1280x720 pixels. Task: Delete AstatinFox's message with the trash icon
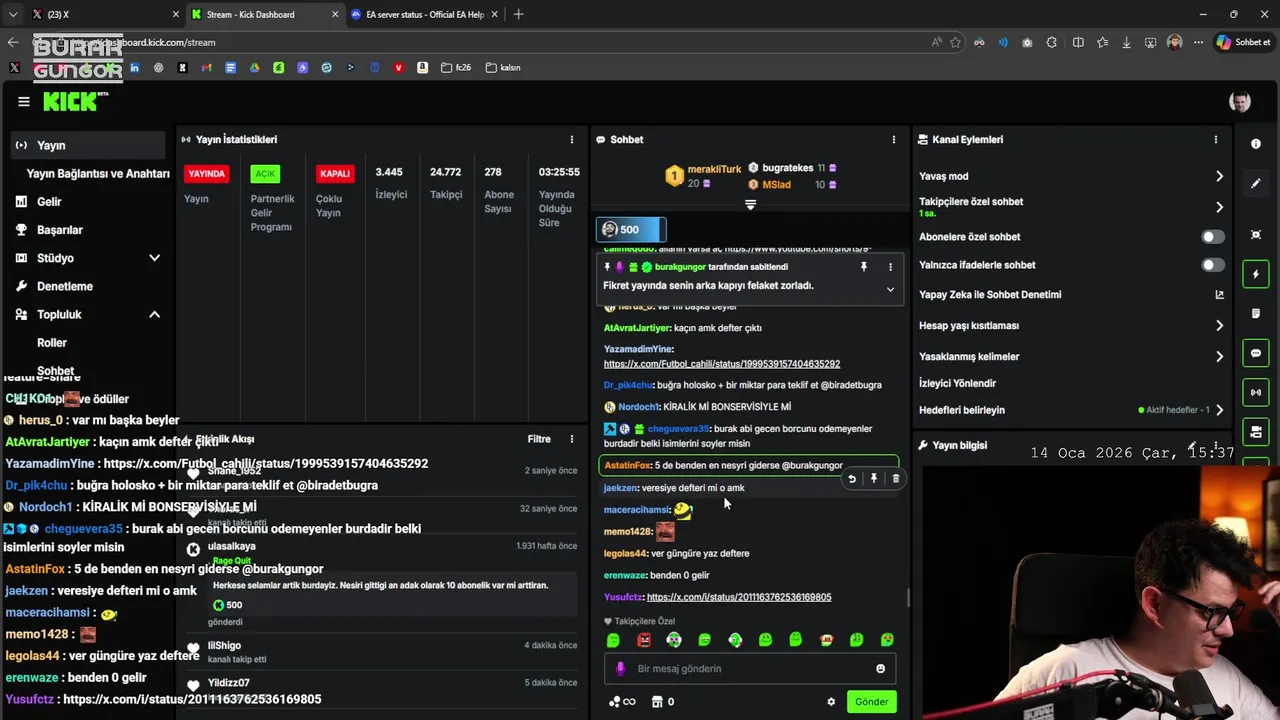pos(895,479)
